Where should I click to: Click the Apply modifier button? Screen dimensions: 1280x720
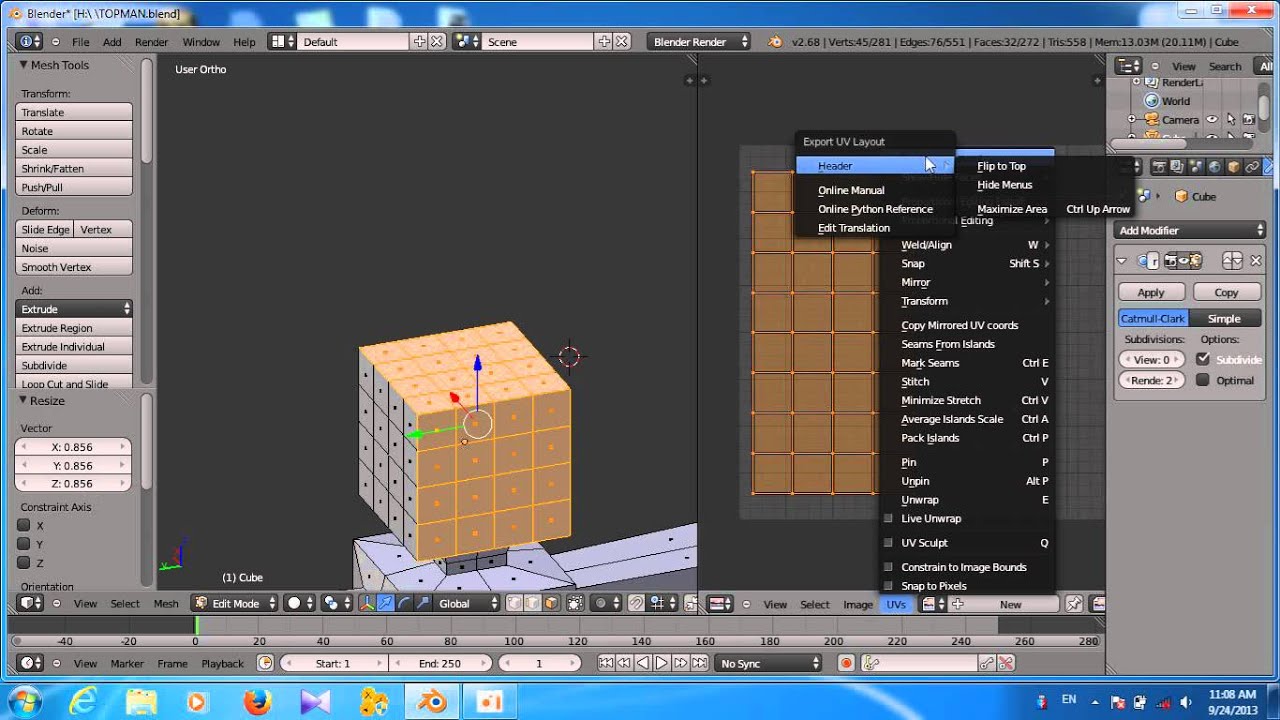point(1151,292)
